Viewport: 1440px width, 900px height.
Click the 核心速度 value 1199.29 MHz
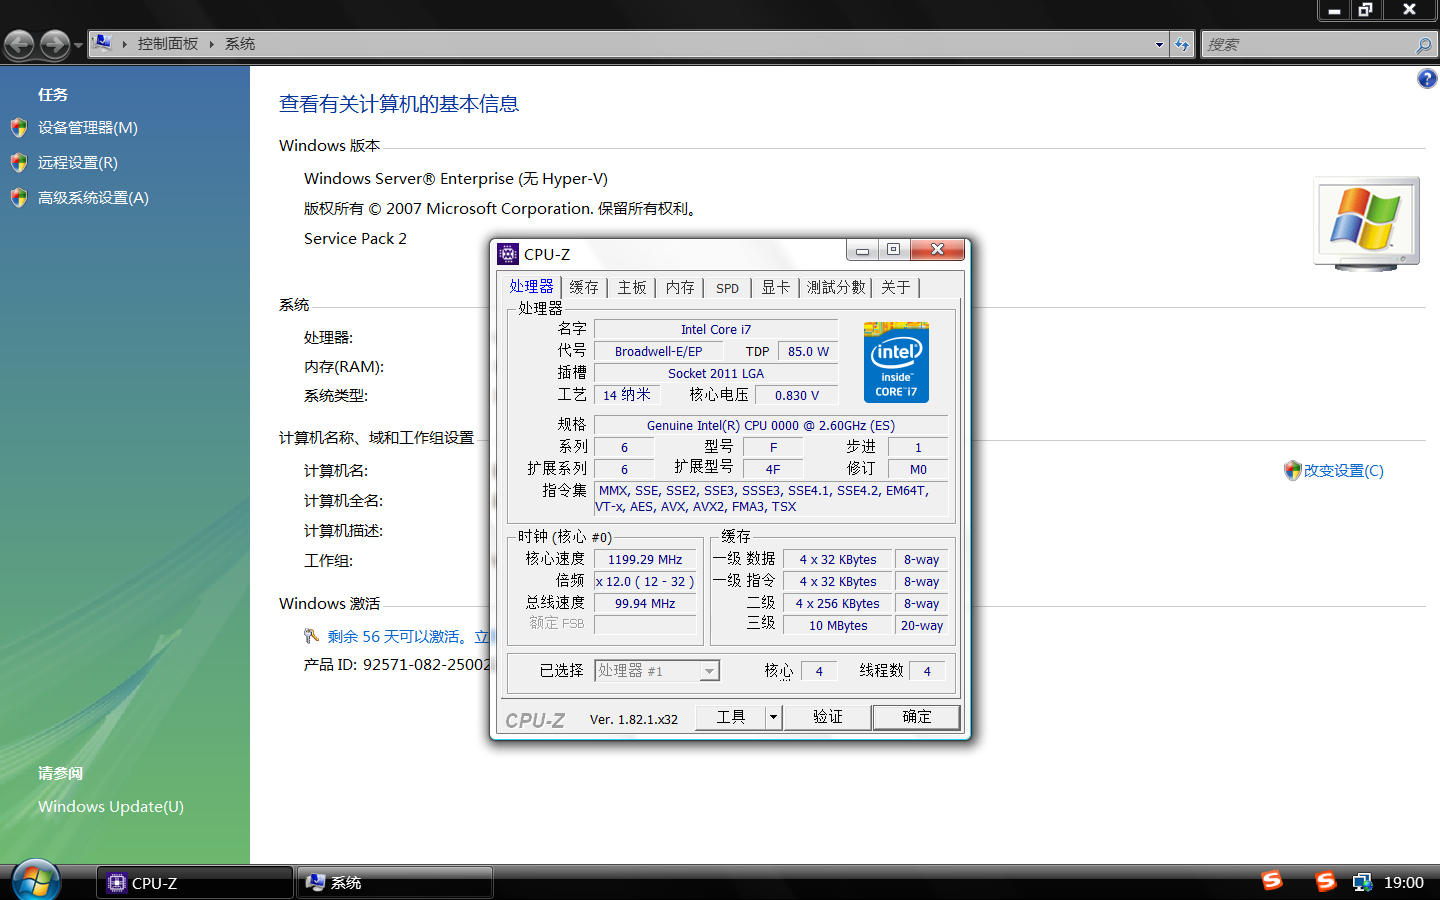(x=645, y=560)
